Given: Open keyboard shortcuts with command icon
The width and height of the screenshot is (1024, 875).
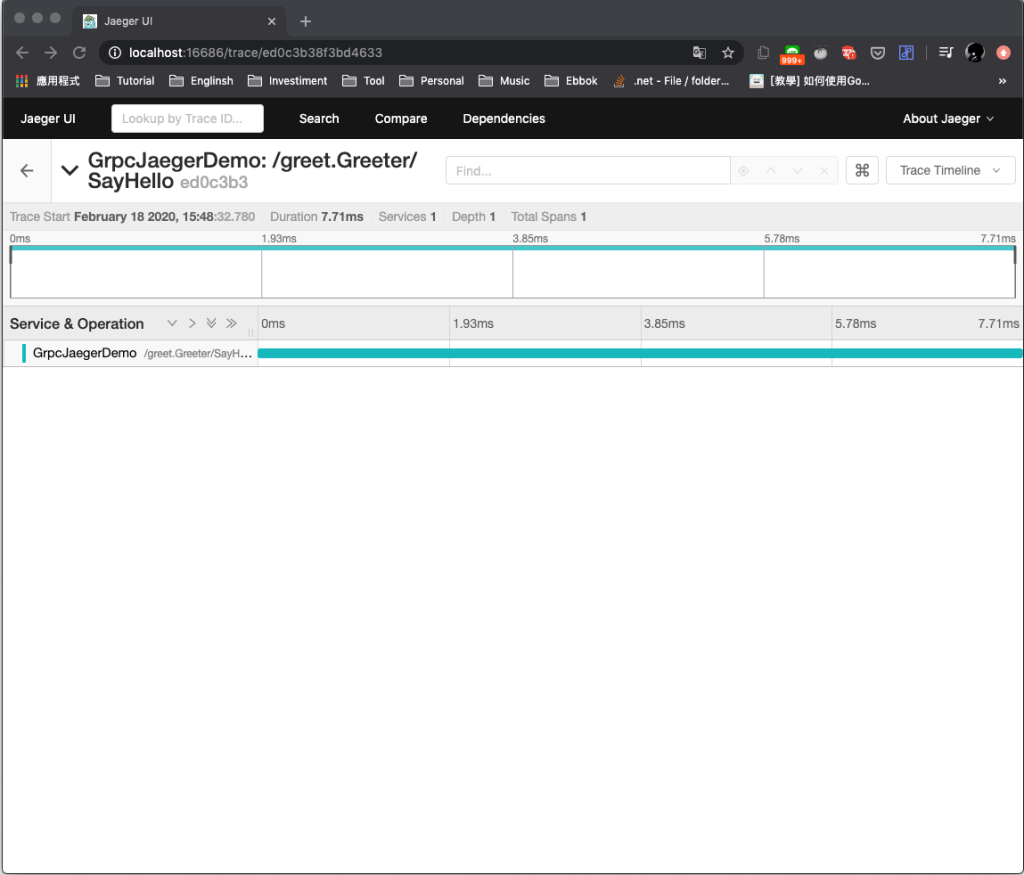Looking at the screenshot, I should pos(862,170).
